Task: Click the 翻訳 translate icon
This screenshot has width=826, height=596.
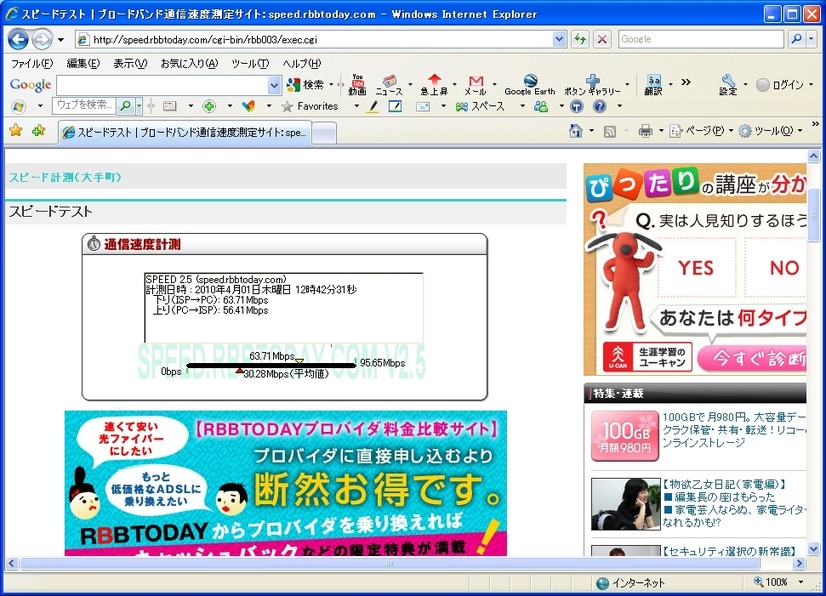Action: pos(653,84)
